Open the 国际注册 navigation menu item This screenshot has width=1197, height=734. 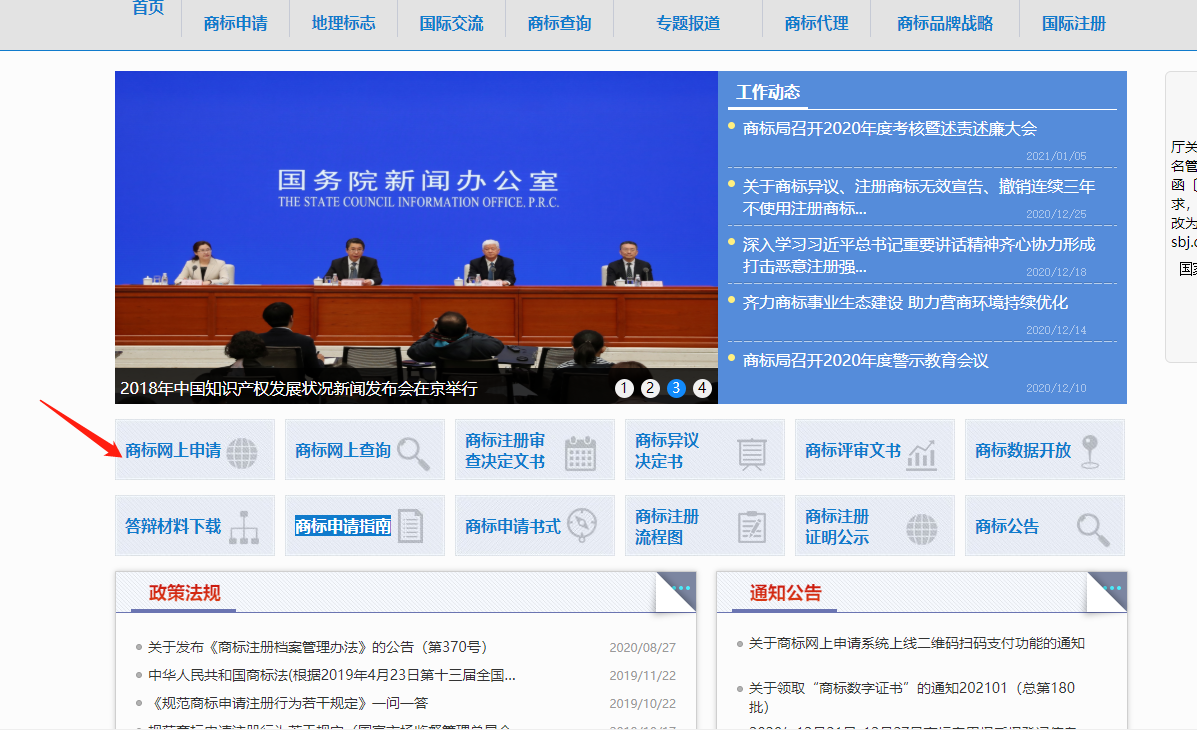pos(1073,23)
